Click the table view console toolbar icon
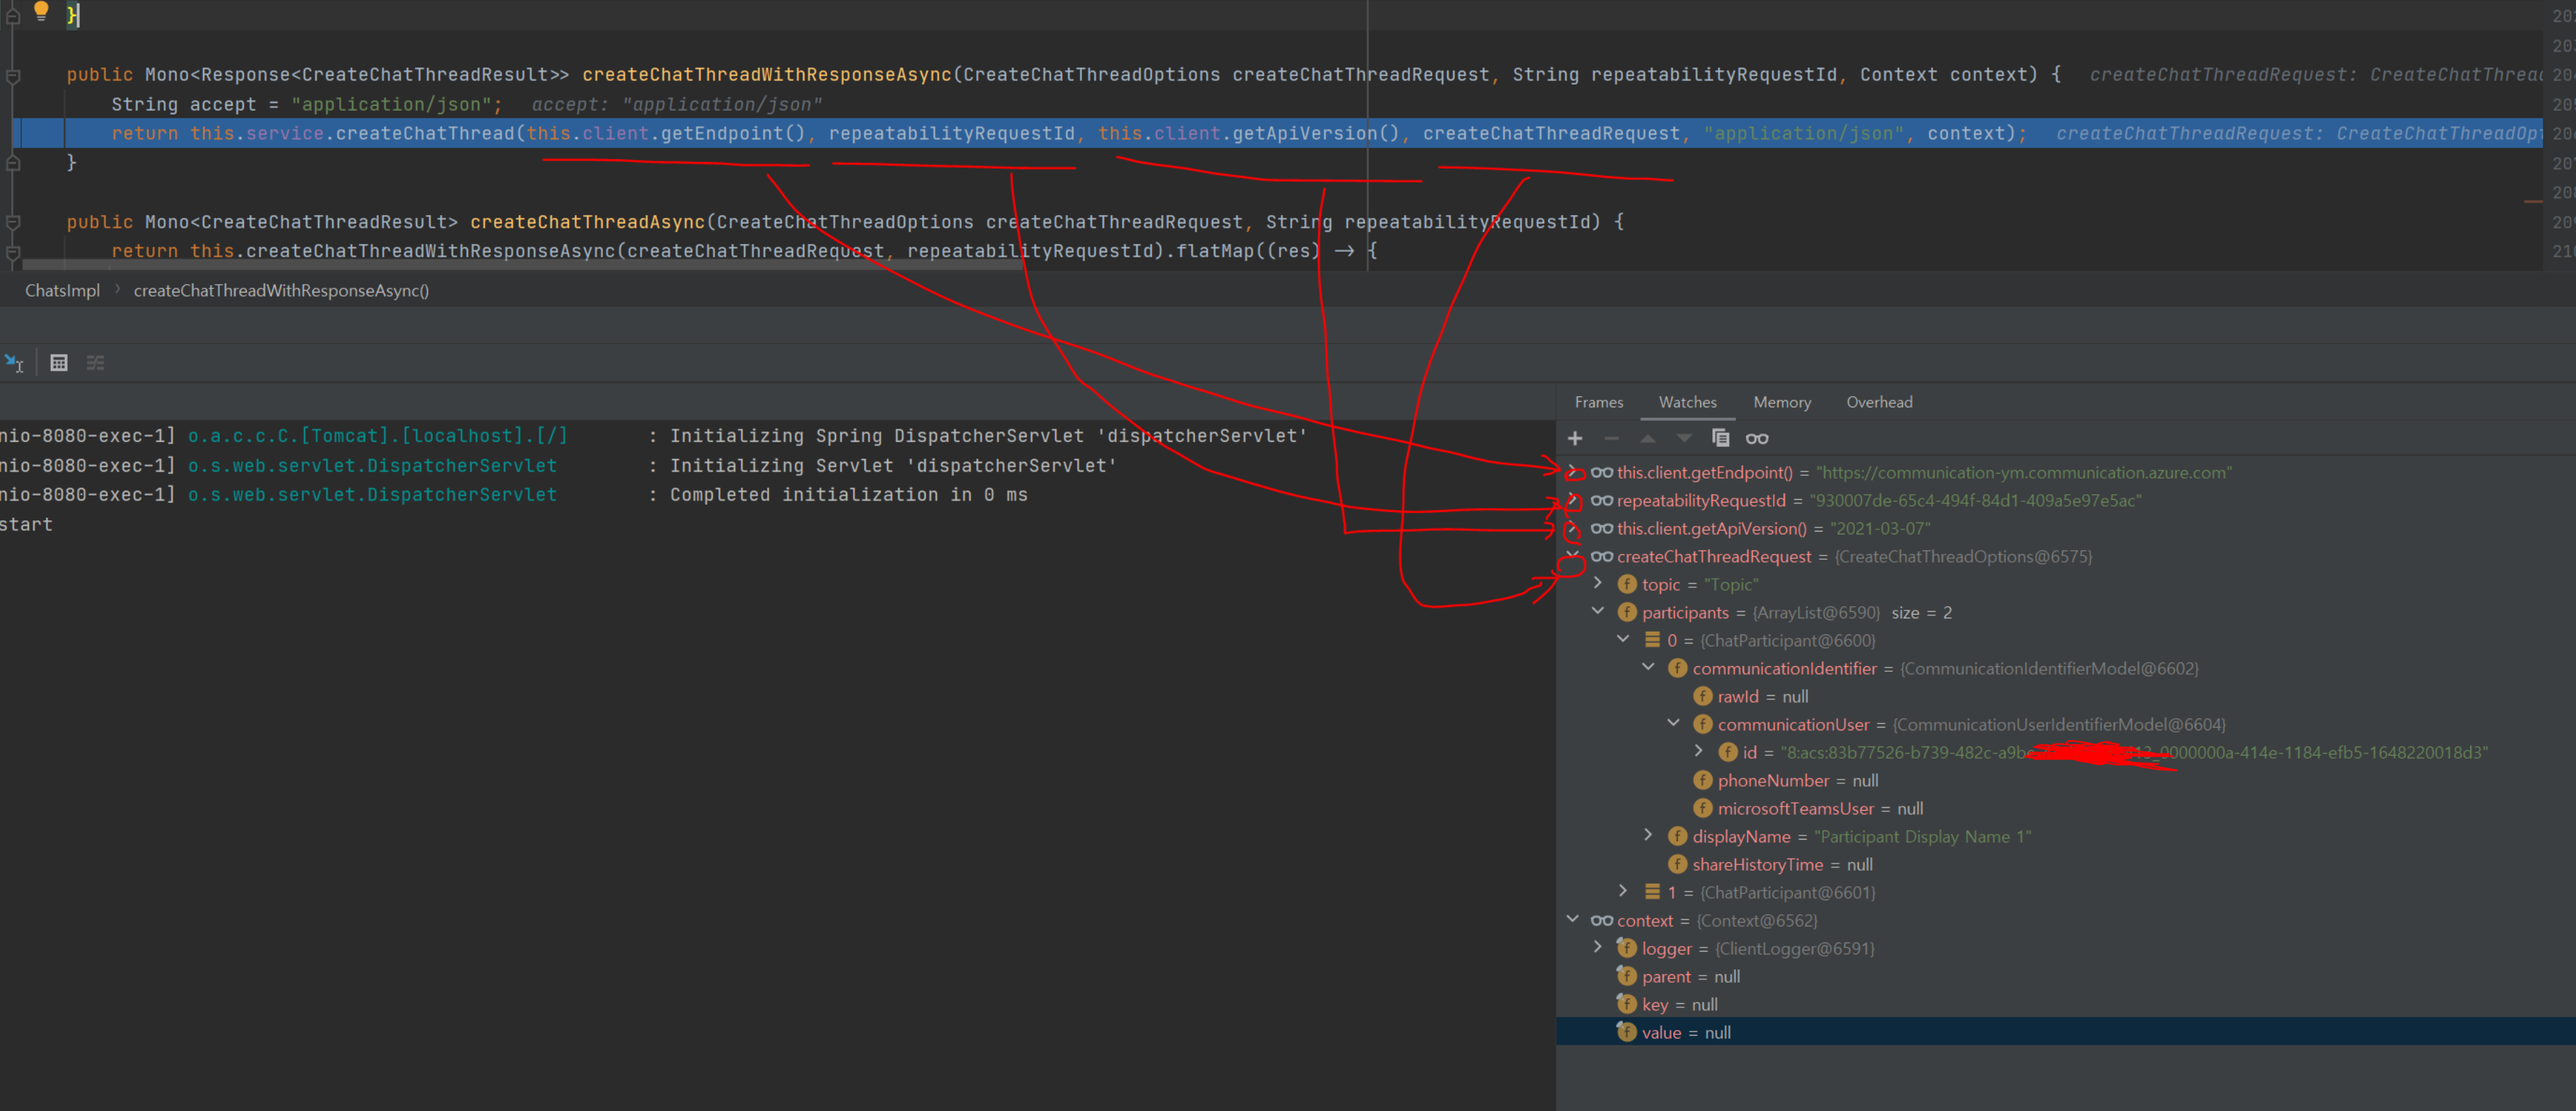Screen dimensions: 2576x1111 59,363
